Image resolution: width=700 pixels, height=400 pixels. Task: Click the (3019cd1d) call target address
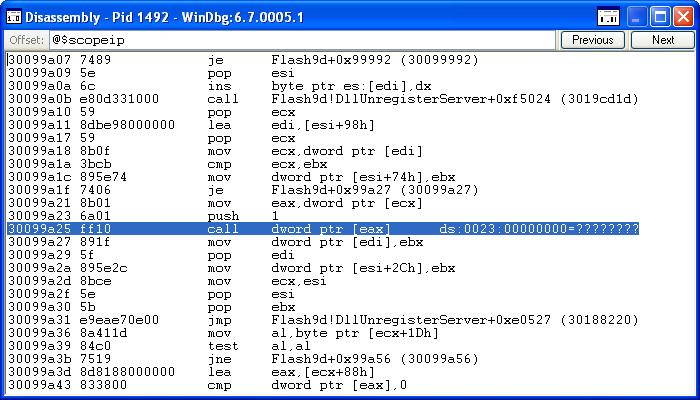[x=600, y=99]
